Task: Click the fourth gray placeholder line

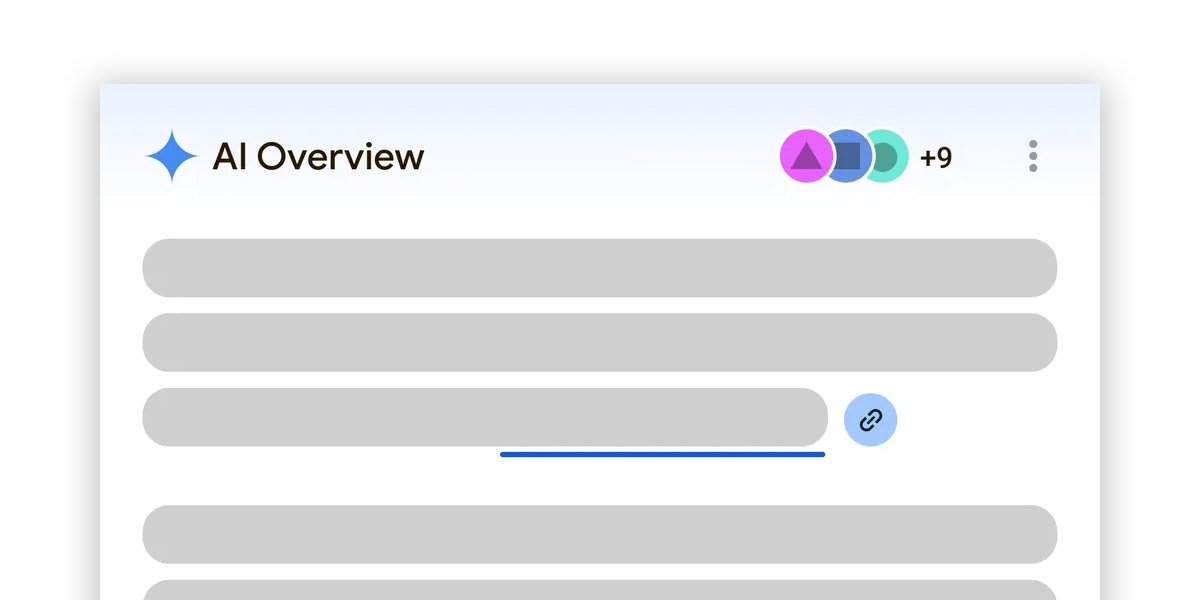Action: (600, 534)
